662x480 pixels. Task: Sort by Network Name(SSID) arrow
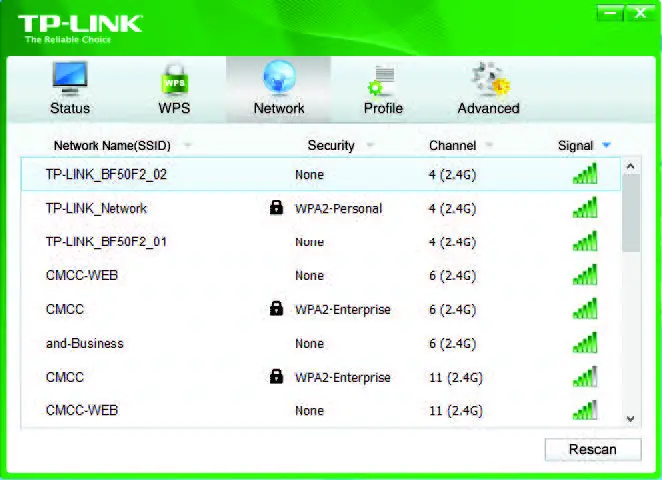pyautogui.click(x=187, y=145)
